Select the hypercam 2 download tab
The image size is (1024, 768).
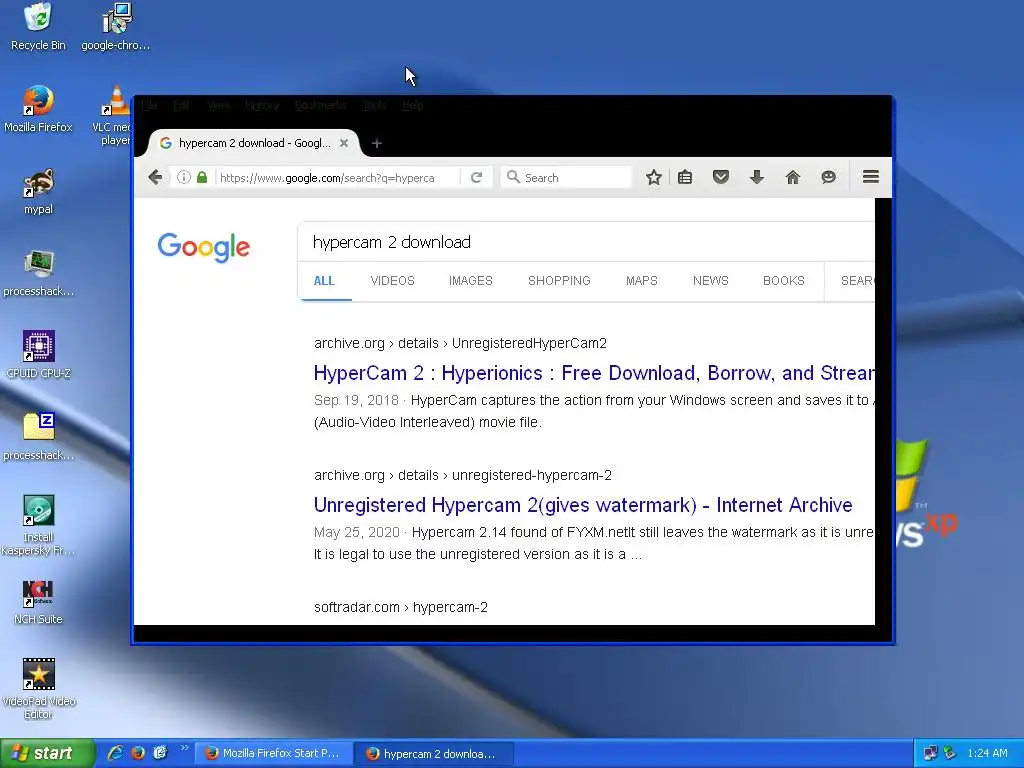click(253, 143)
